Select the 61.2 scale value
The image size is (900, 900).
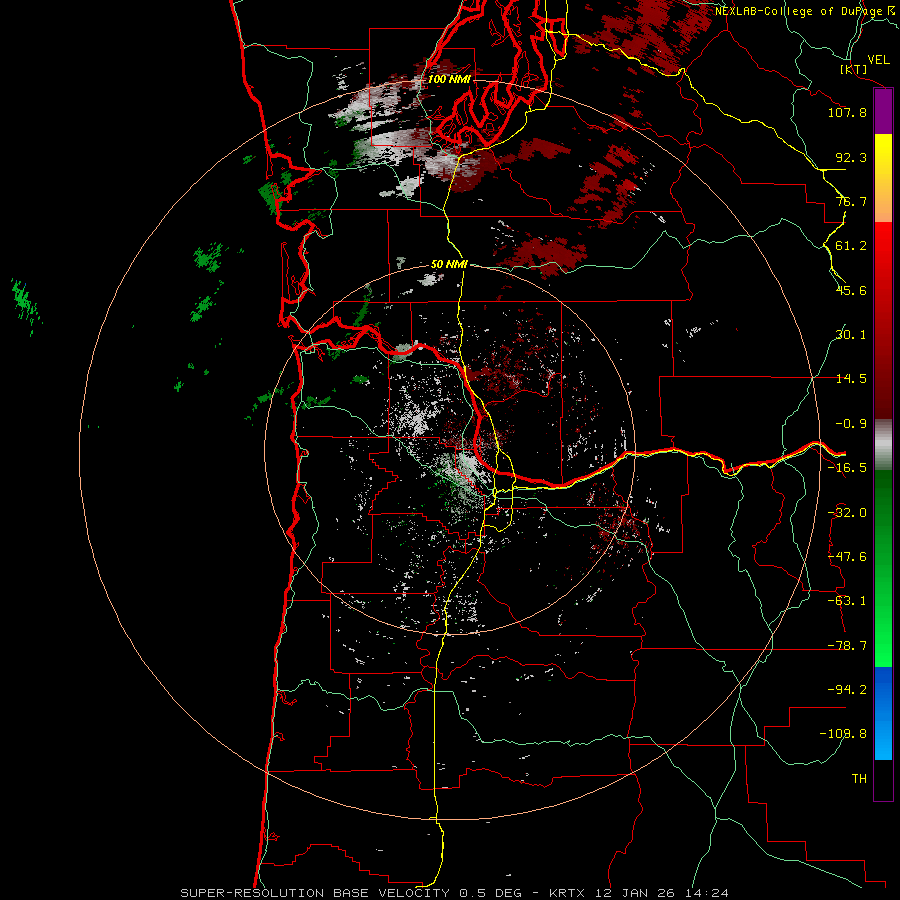pos(851,246)
